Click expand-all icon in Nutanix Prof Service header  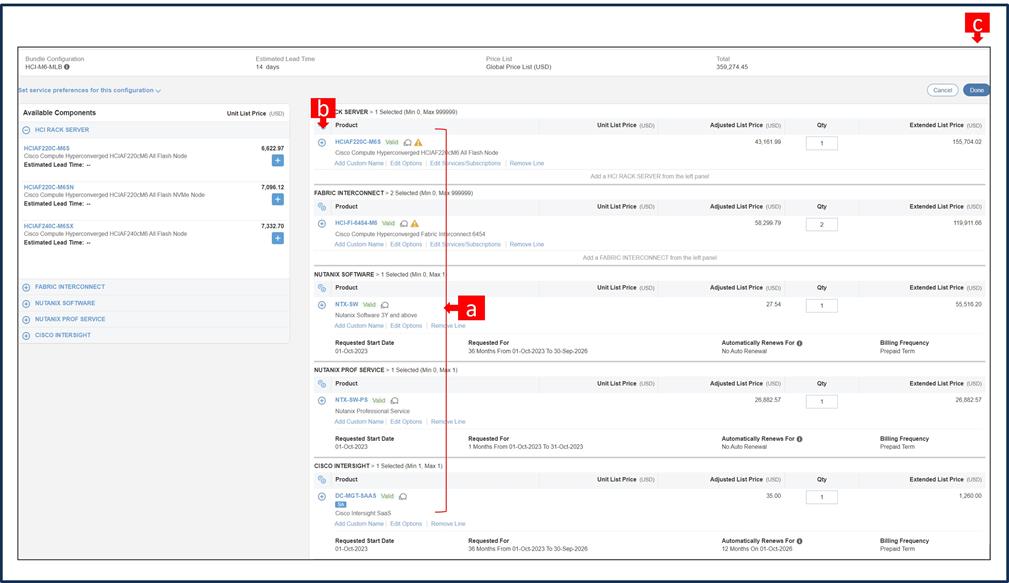[x=322, y=384]
